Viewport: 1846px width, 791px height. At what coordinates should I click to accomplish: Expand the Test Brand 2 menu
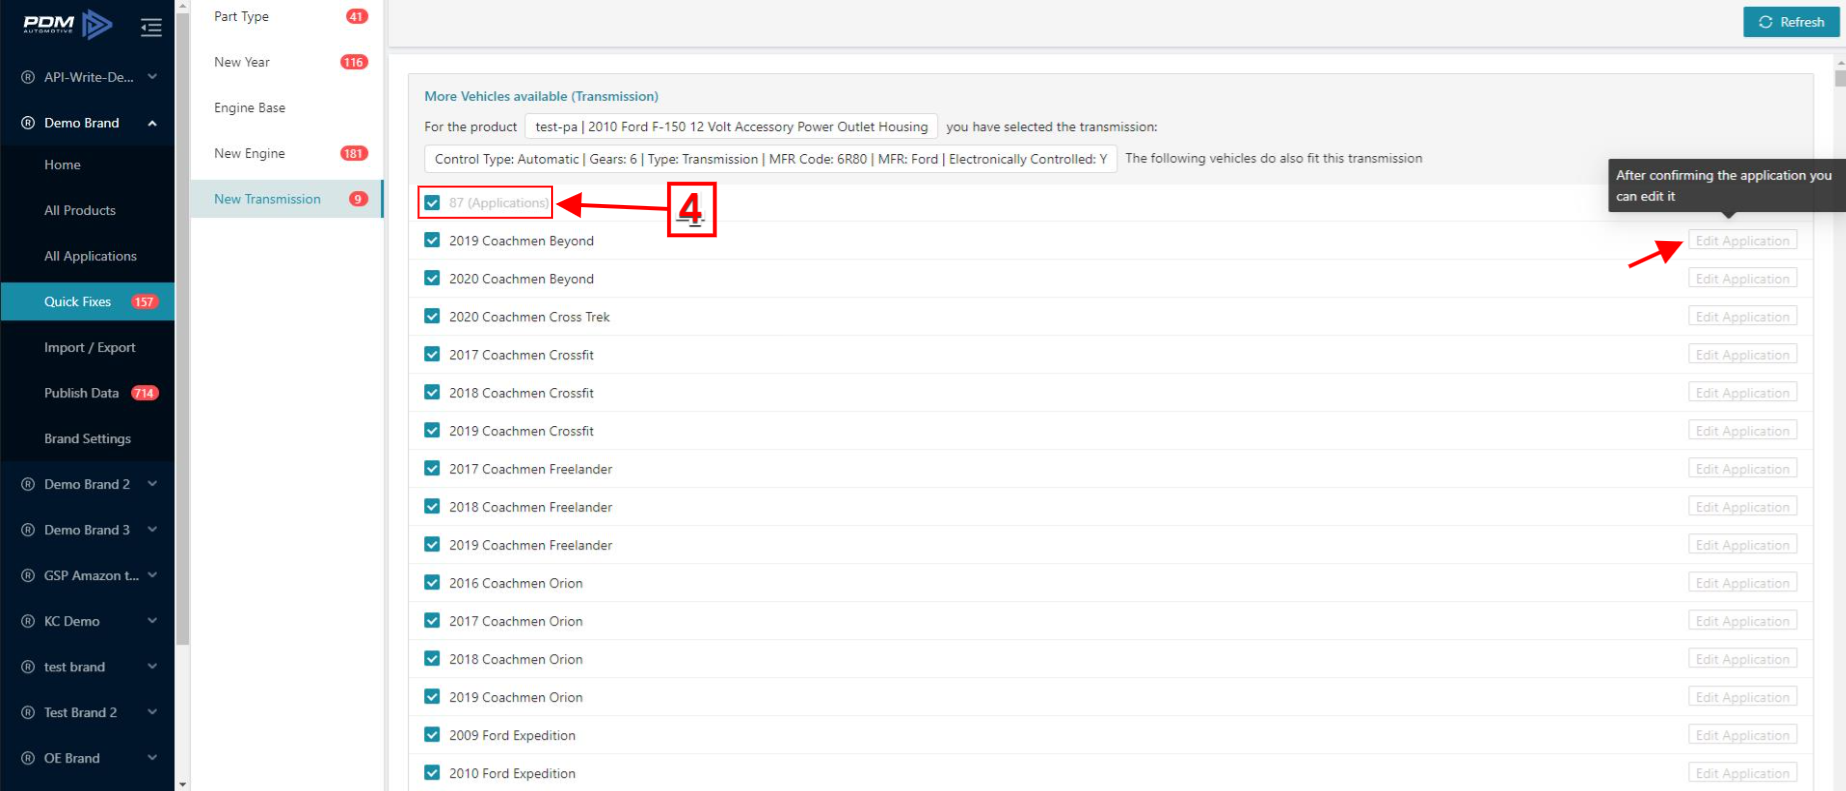coord(152,713)
